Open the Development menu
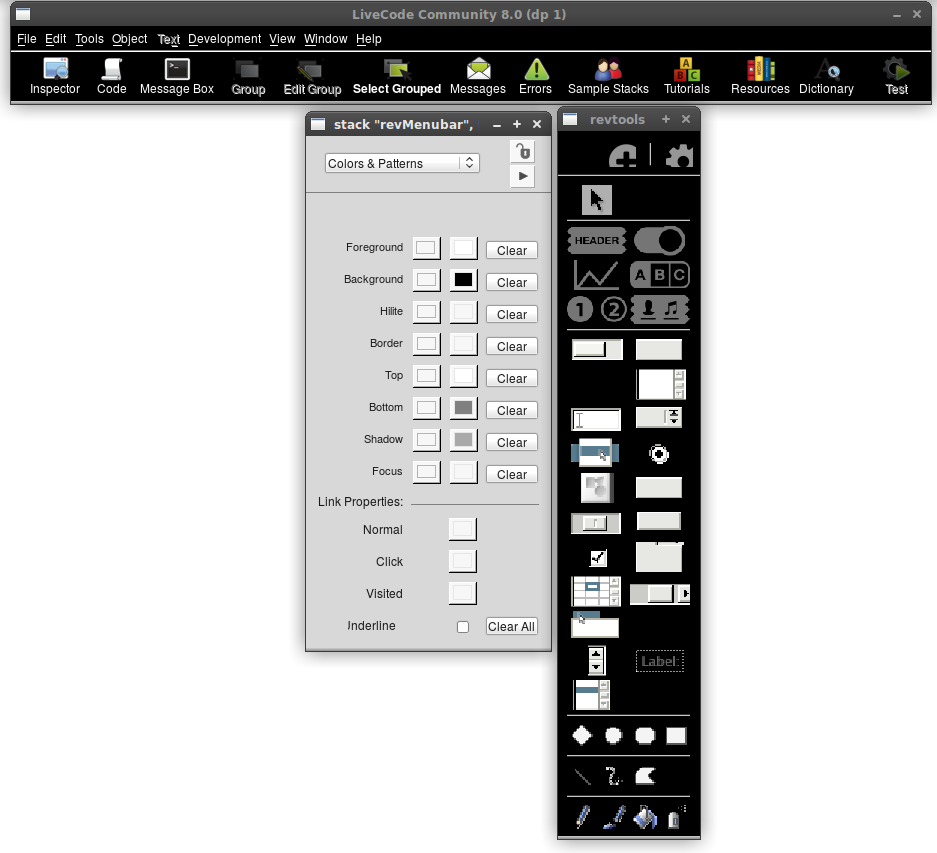The width and height of the screenshot is (937, 853). [x=224, y=39]
